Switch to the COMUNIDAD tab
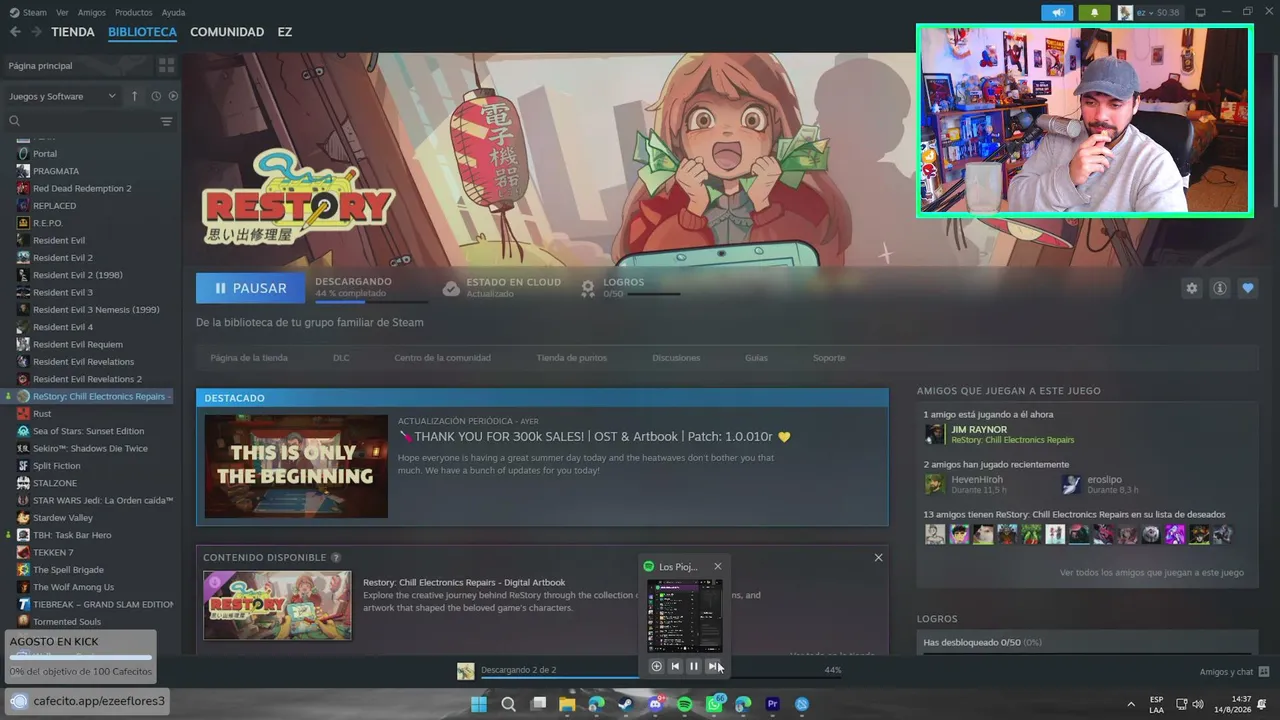The height and width of the screenshot is (720, 1280). coord(227,32)
